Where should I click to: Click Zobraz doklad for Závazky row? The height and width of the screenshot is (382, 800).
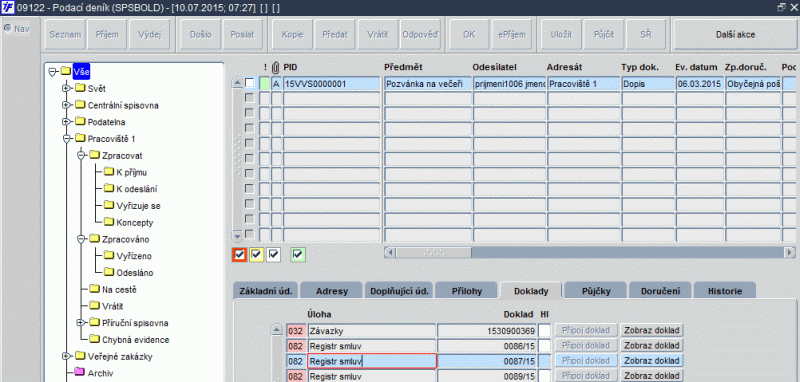tap(652, 330)
